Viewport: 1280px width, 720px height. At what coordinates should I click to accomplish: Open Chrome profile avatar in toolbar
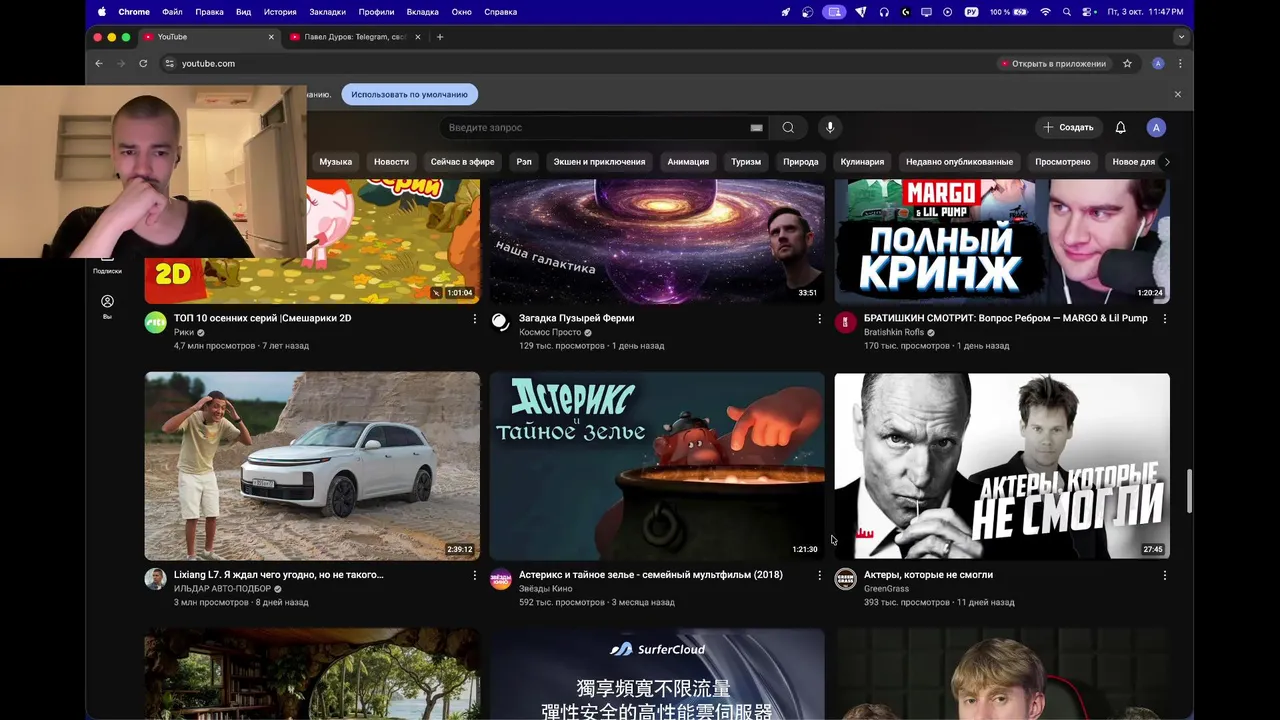coord(1158,63)
